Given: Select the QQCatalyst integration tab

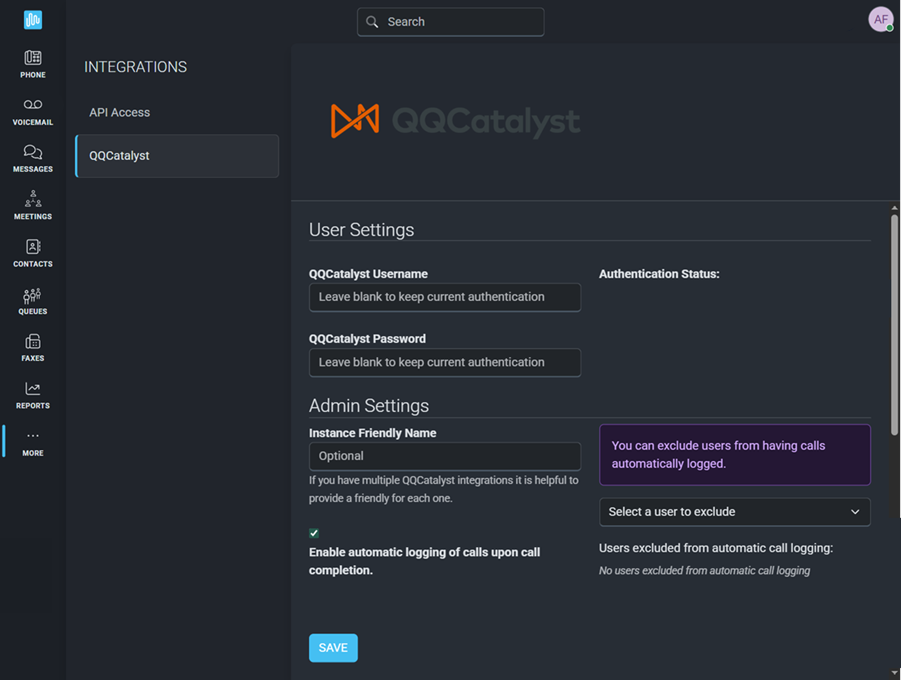Looking at the screenshot, I should click(176, 156).
